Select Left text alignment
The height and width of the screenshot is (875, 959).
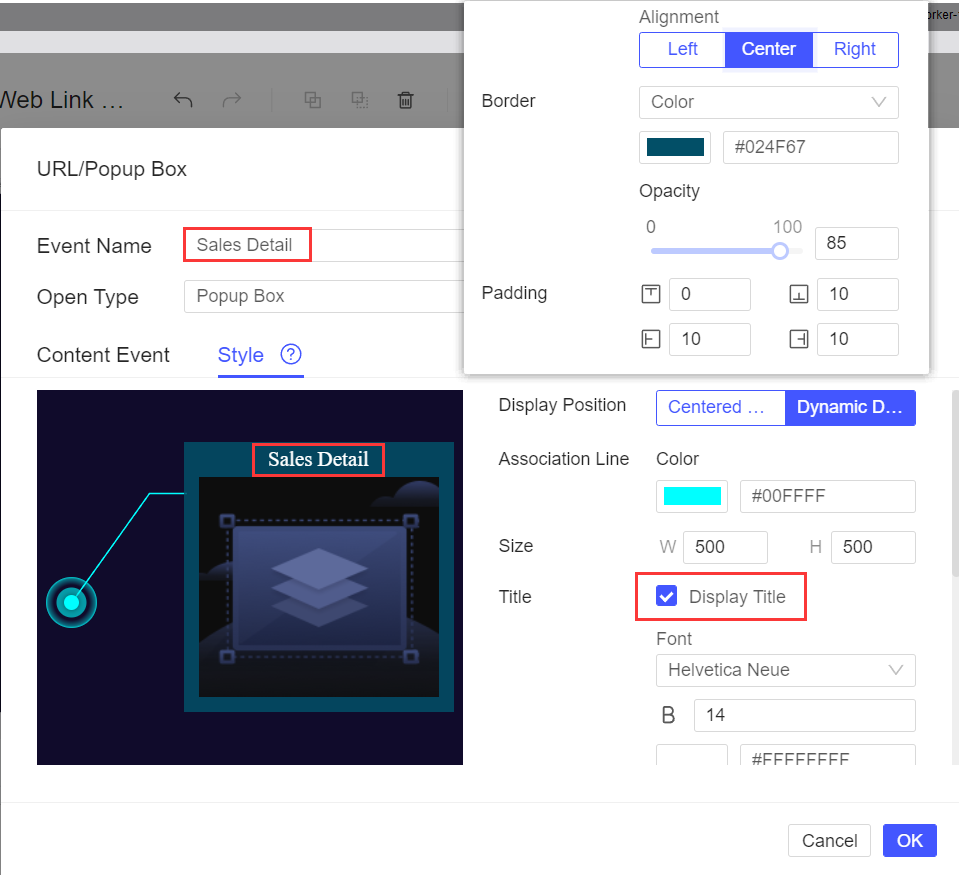coord(681,49)
